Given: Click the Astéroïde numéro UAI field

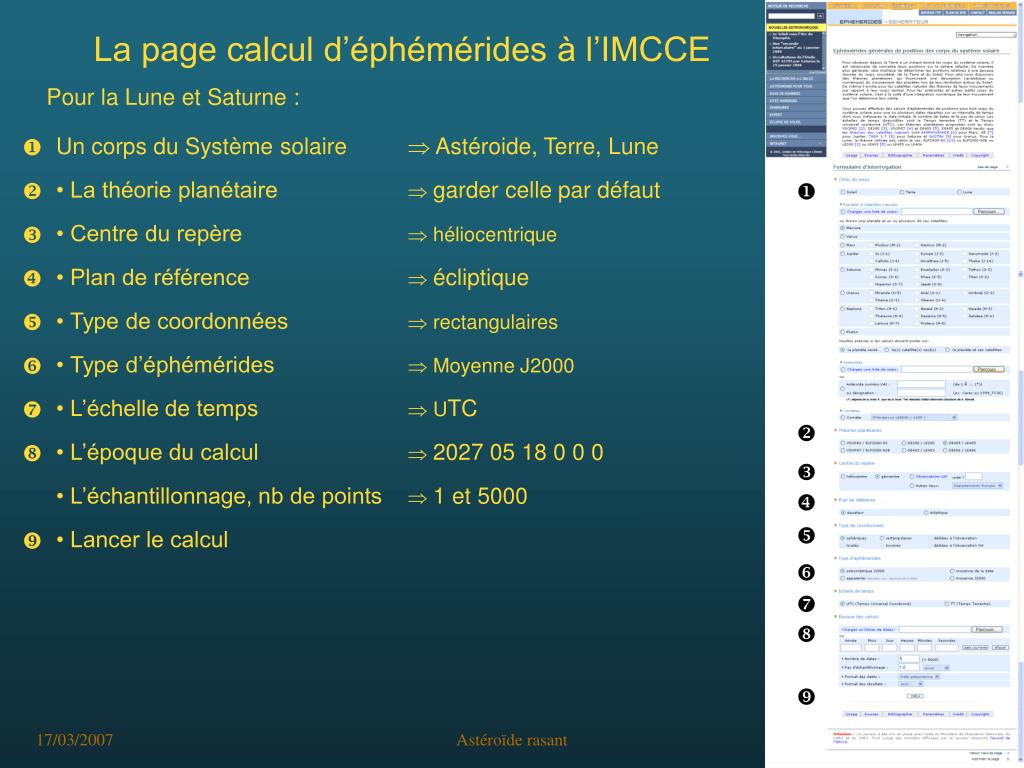Looking at the screenshot, I should tap(921, 385).
